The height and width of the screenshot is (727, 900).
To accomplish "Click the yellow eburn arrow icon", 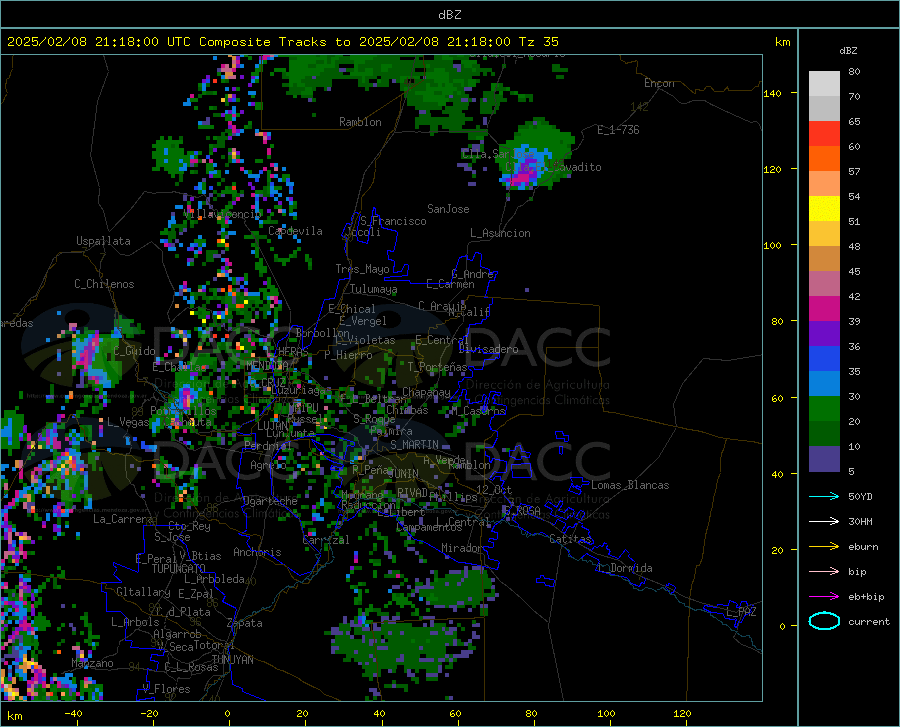I will click(x=824, y=546).
